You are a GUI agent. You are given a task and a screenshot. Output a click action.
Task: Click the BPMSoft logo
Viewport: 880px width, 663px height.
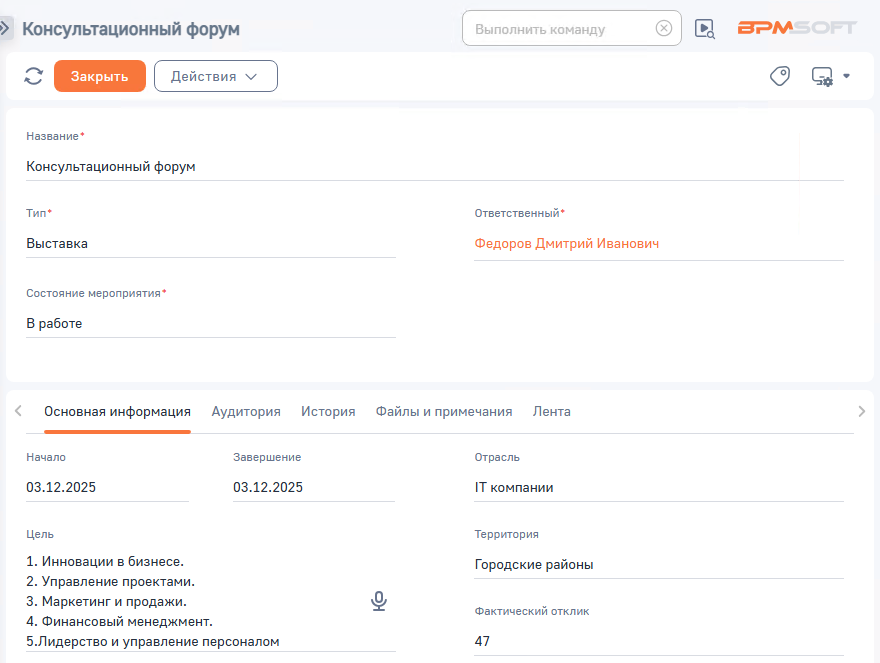click(x=797, y=28)
